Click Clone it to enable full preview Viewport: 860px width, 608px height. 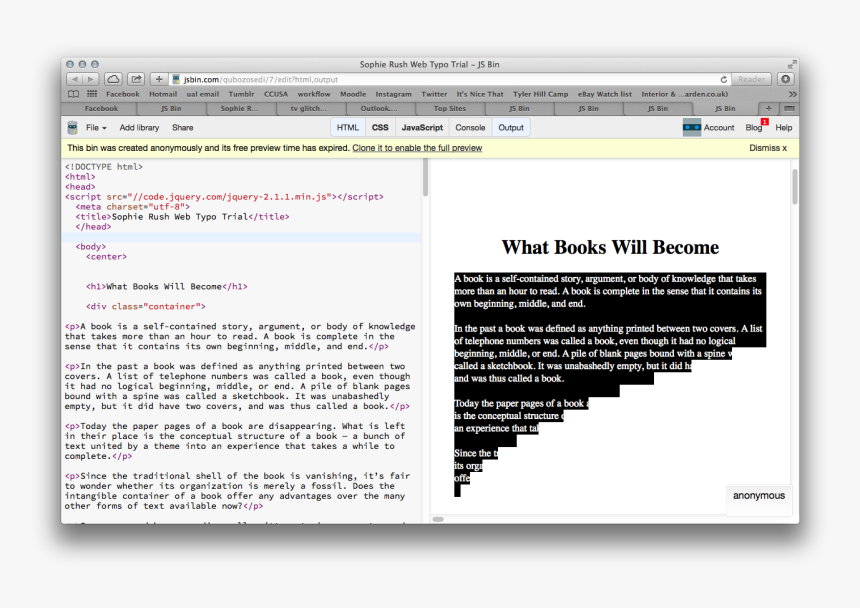pyautogui.click(x=417, y=148)
